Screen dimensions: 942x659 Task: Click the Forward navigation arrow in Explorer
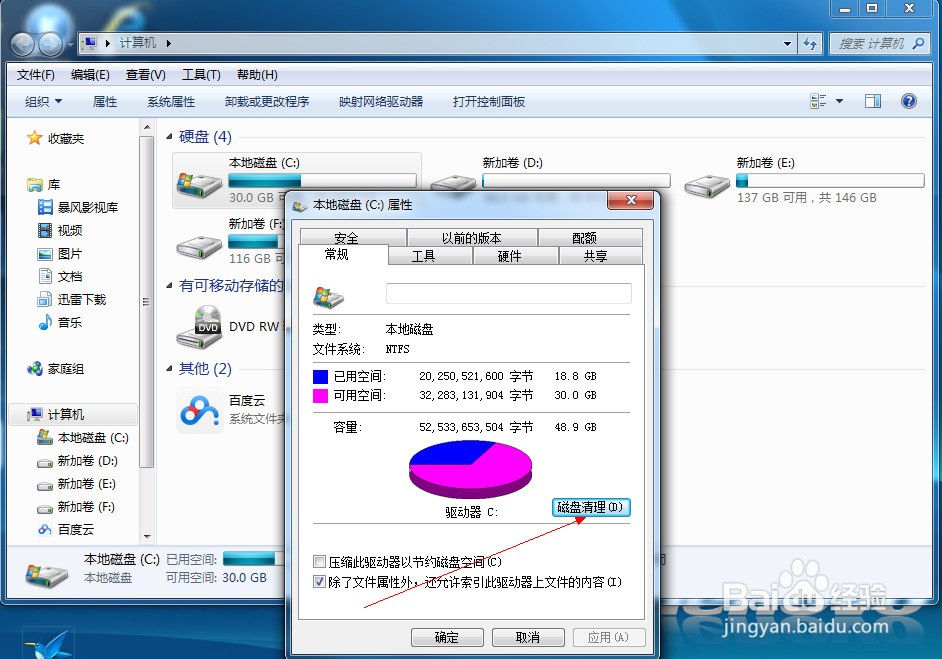pyautogui.click(x=50, y=44)
